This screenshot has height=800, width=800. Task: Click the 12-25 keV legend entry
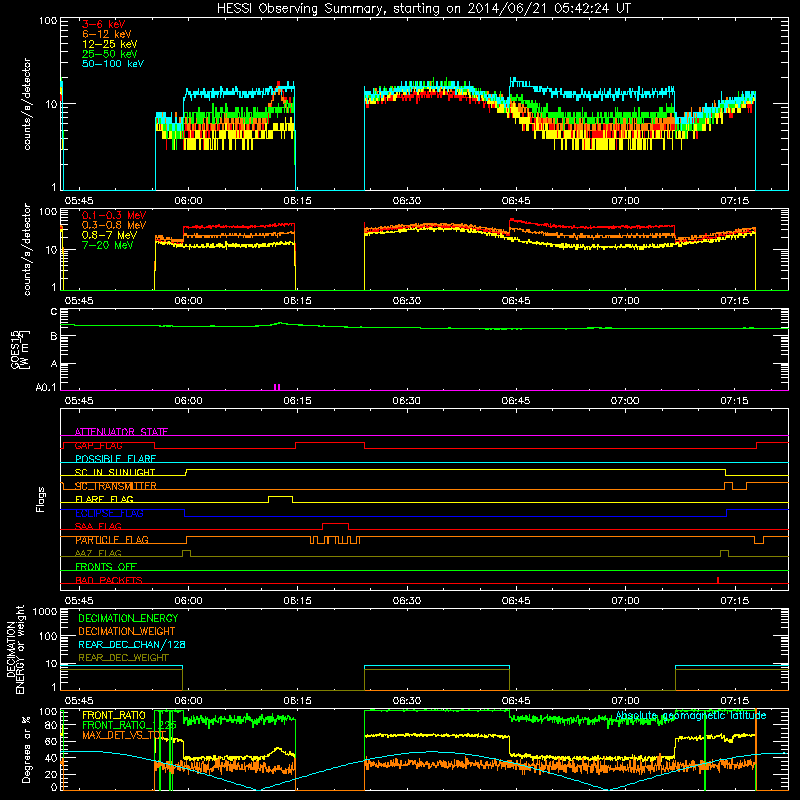coord(110,44)
